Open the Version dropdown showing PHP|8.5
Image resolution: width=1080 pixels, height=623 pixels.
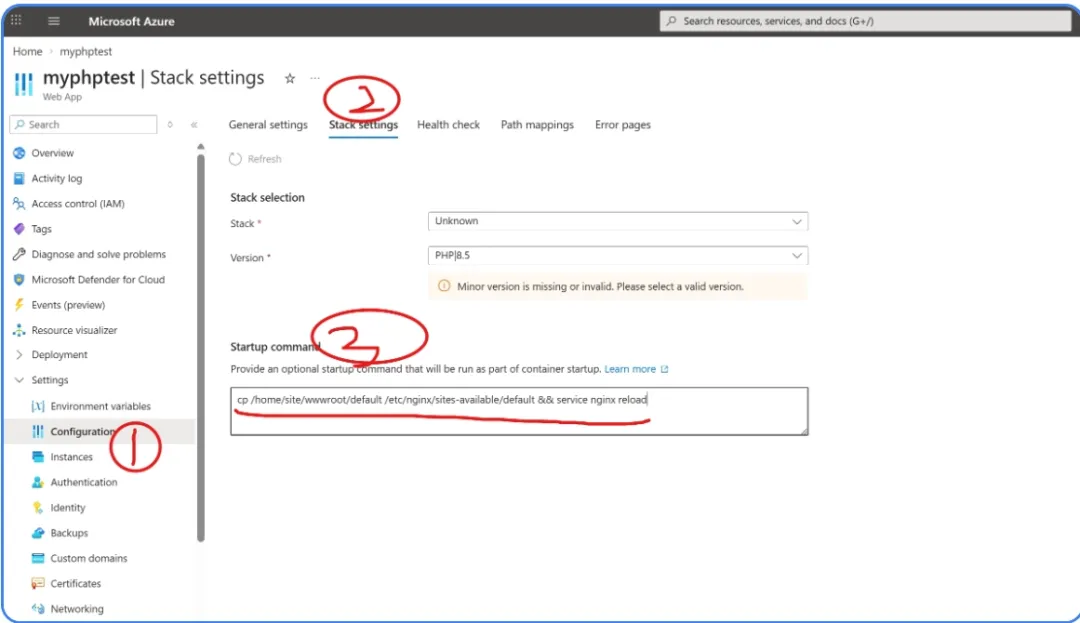pyautogui.click(x=618, y=255)
